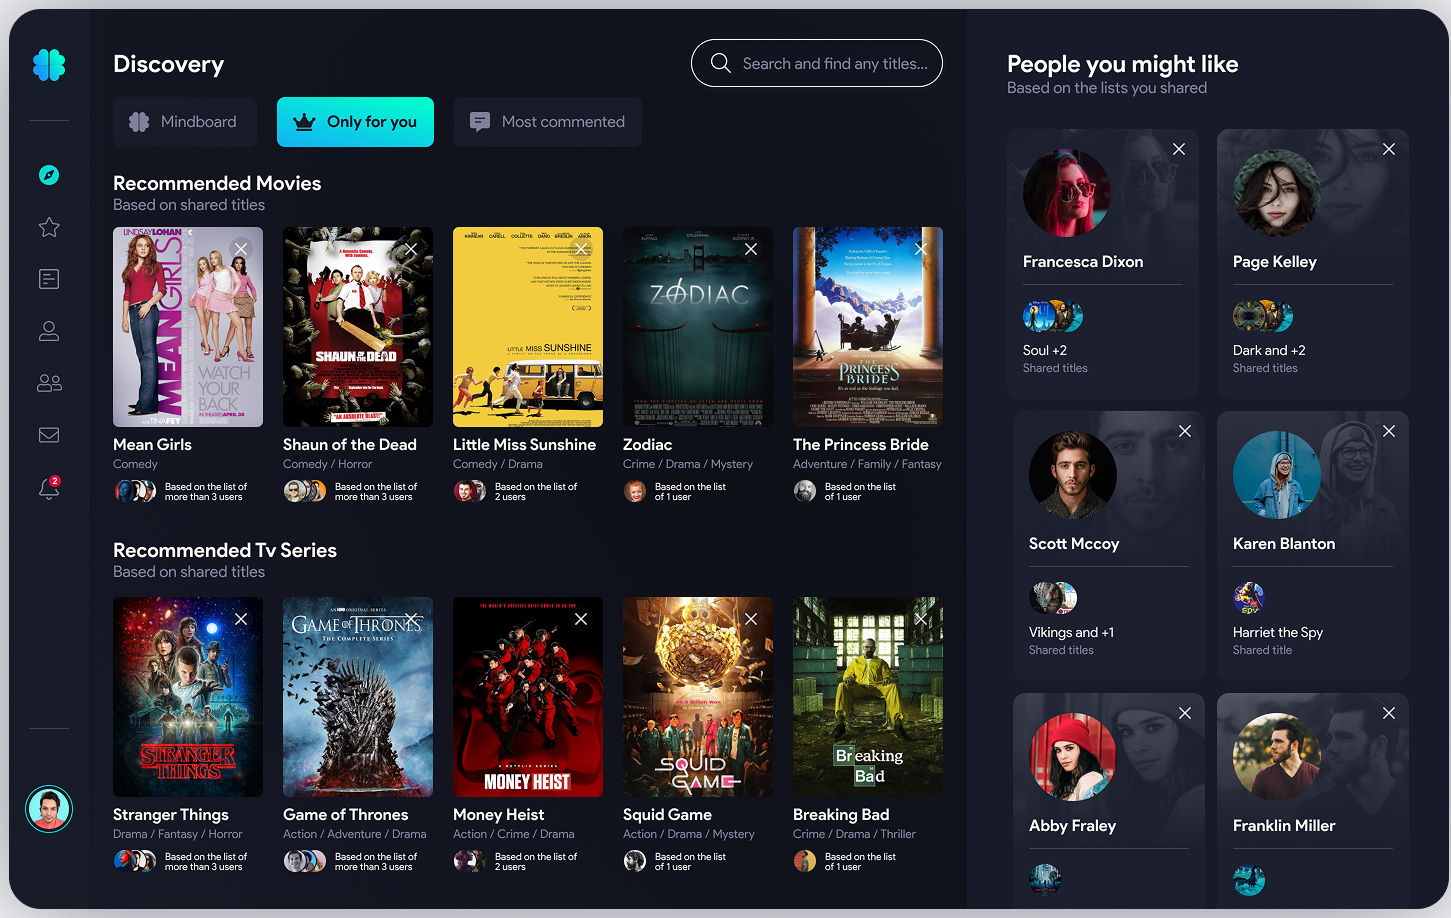Open the lists document icon in sidebar
This screenshot has height=918, width=1451.
pos(49,279)
